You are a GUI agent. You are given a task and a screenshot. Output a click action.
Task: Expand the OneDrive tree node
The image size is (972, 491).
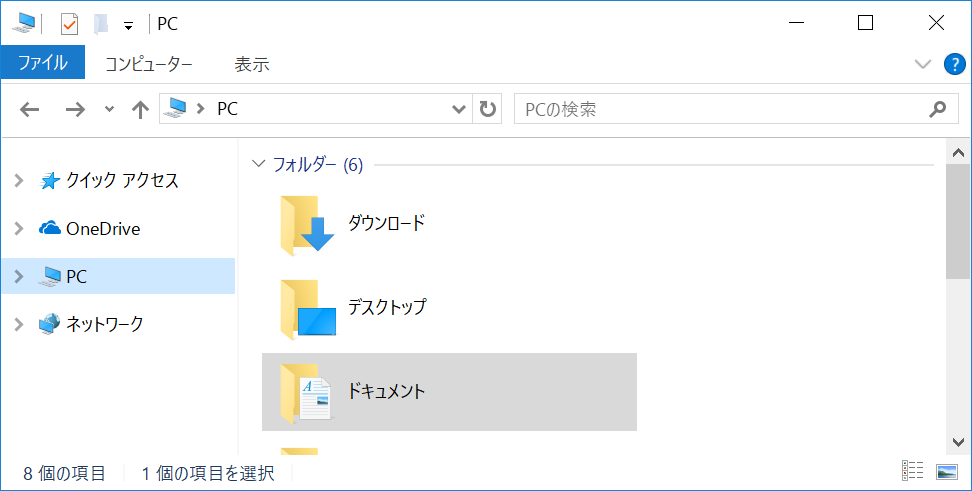(19, 228)
